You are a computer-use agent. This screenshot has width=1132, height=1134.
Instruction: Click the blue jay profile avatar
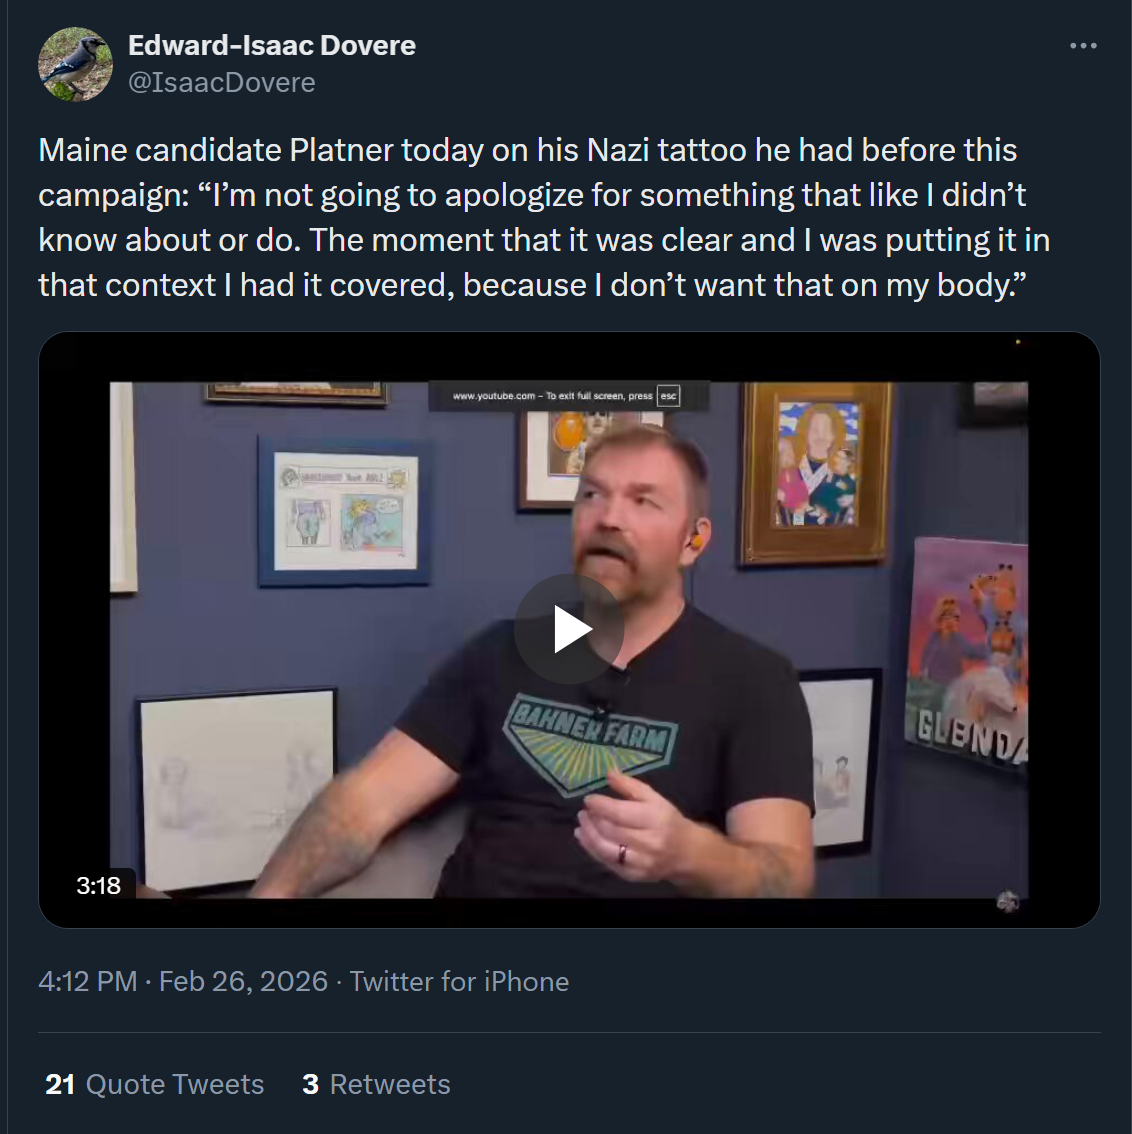[x=75, y=64]
